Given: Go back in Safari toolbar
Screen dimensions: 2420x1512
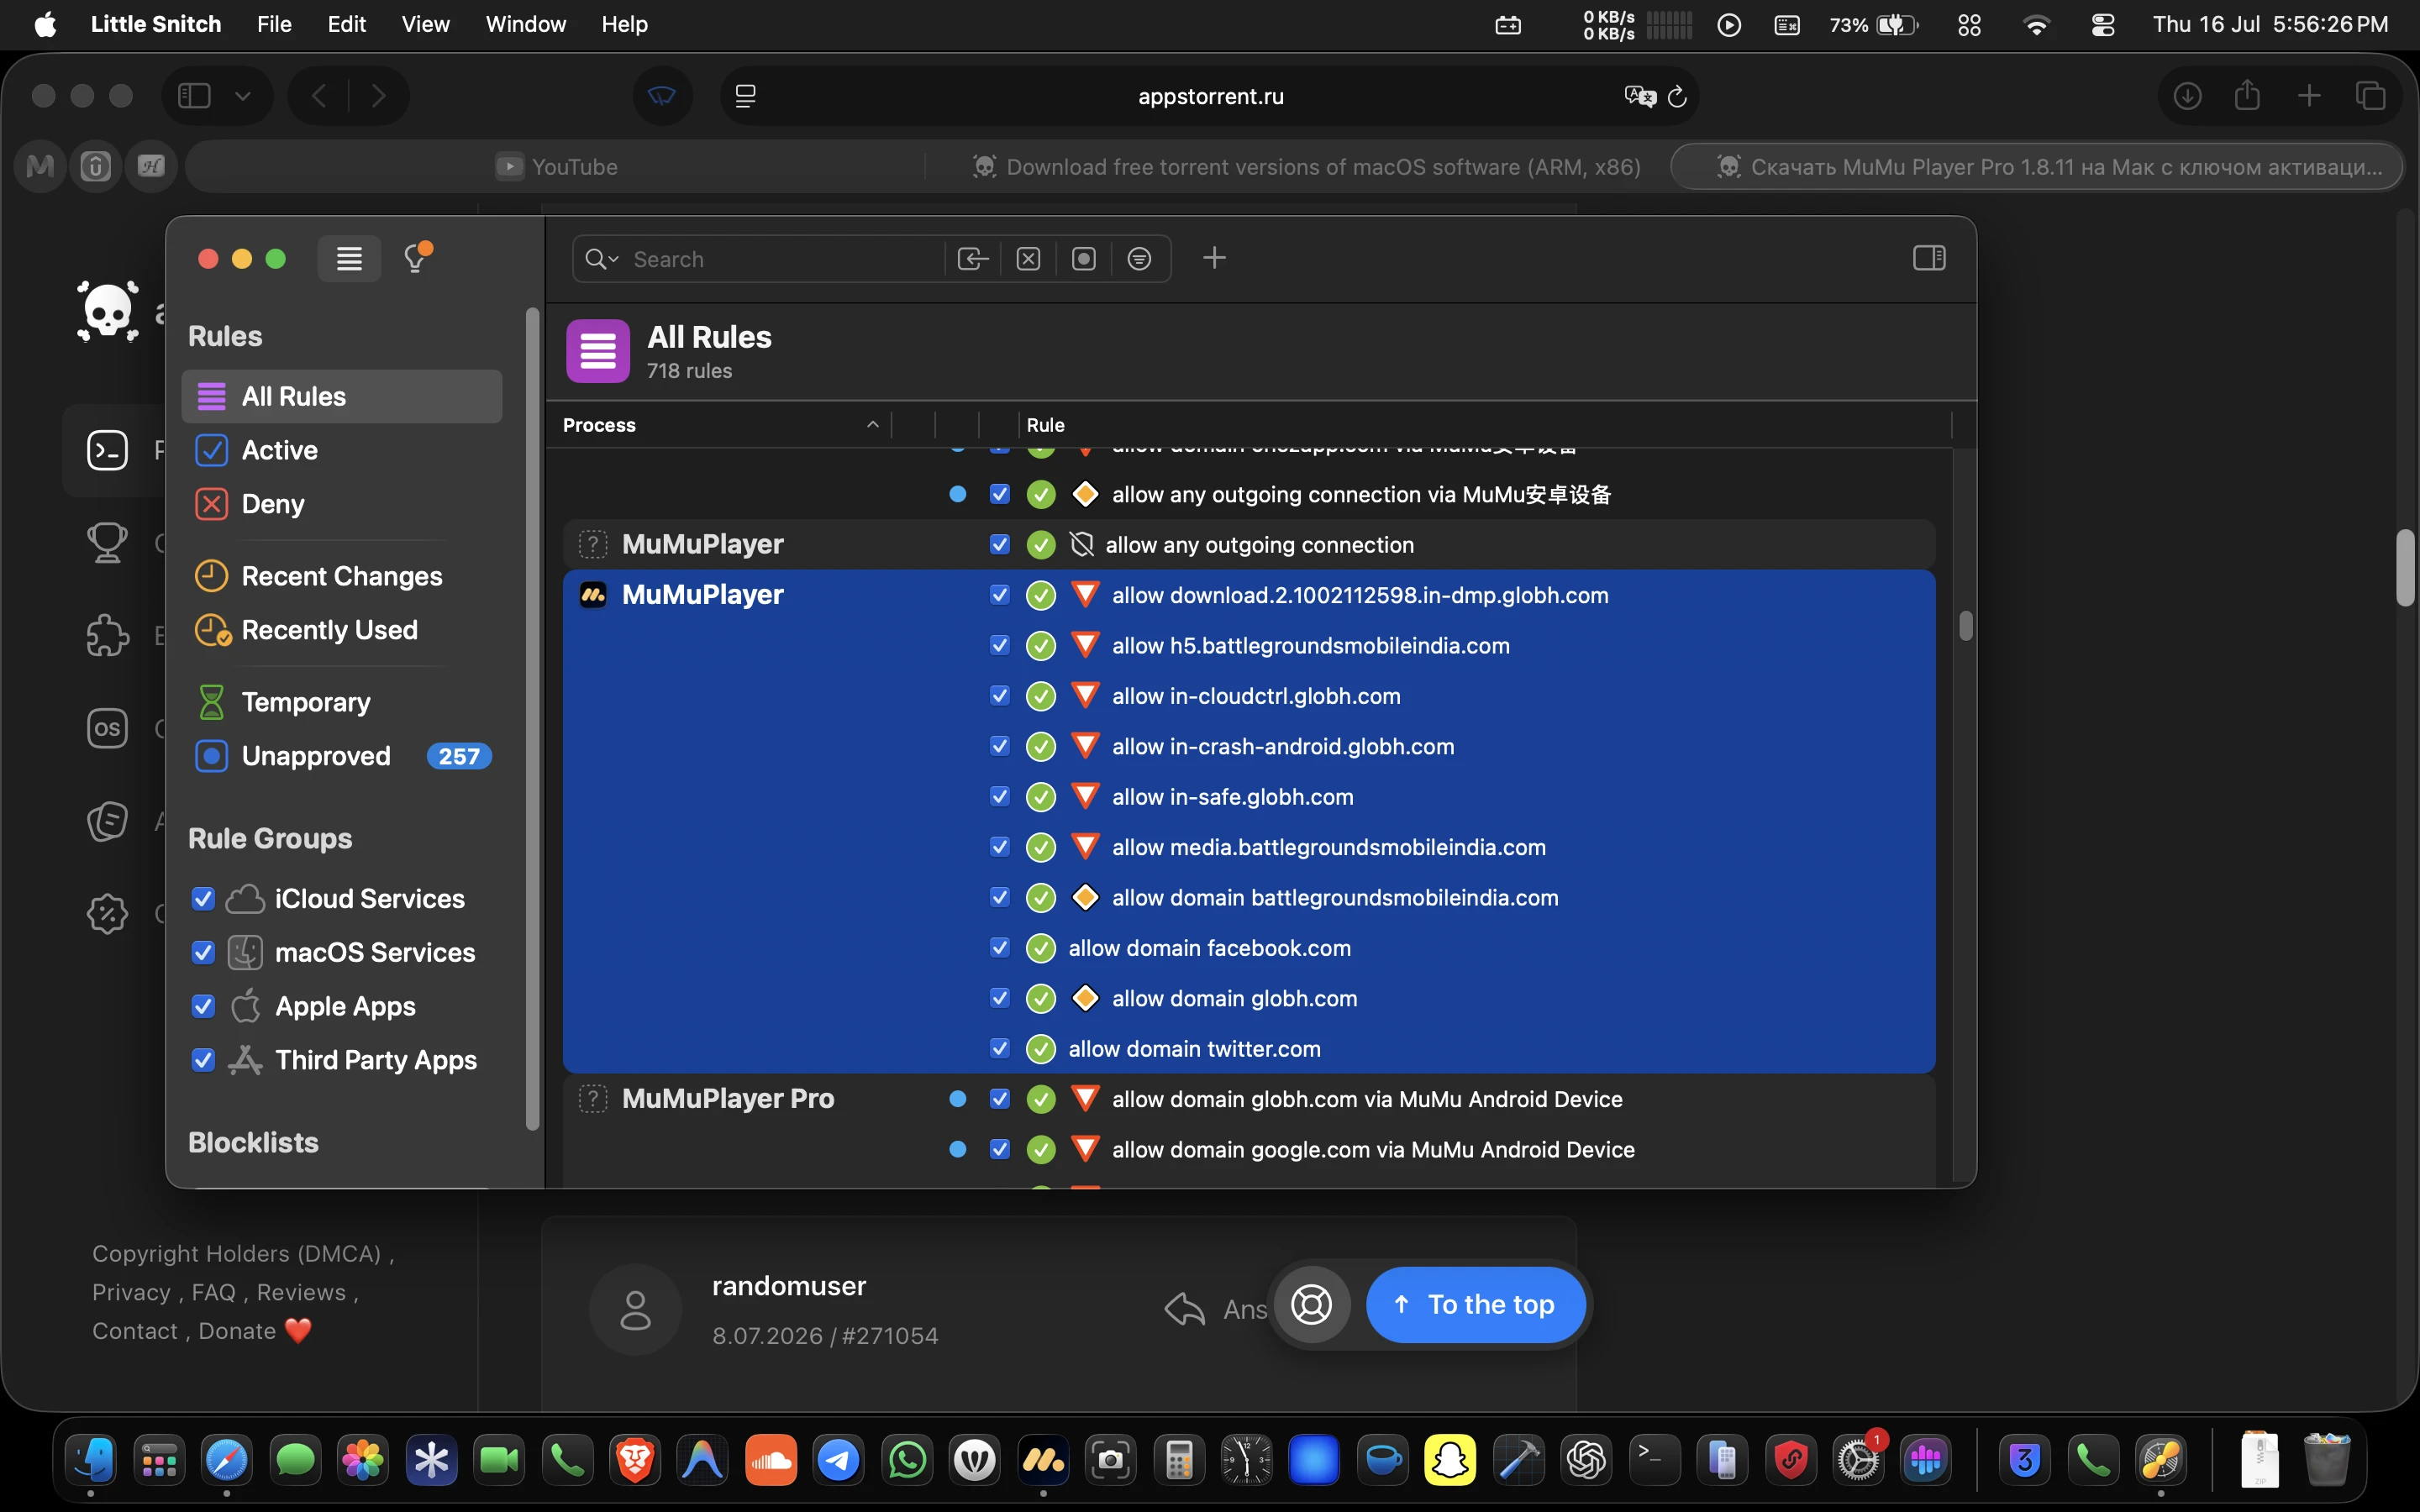Looking at the screenshot, I should (x=319, y=96).
